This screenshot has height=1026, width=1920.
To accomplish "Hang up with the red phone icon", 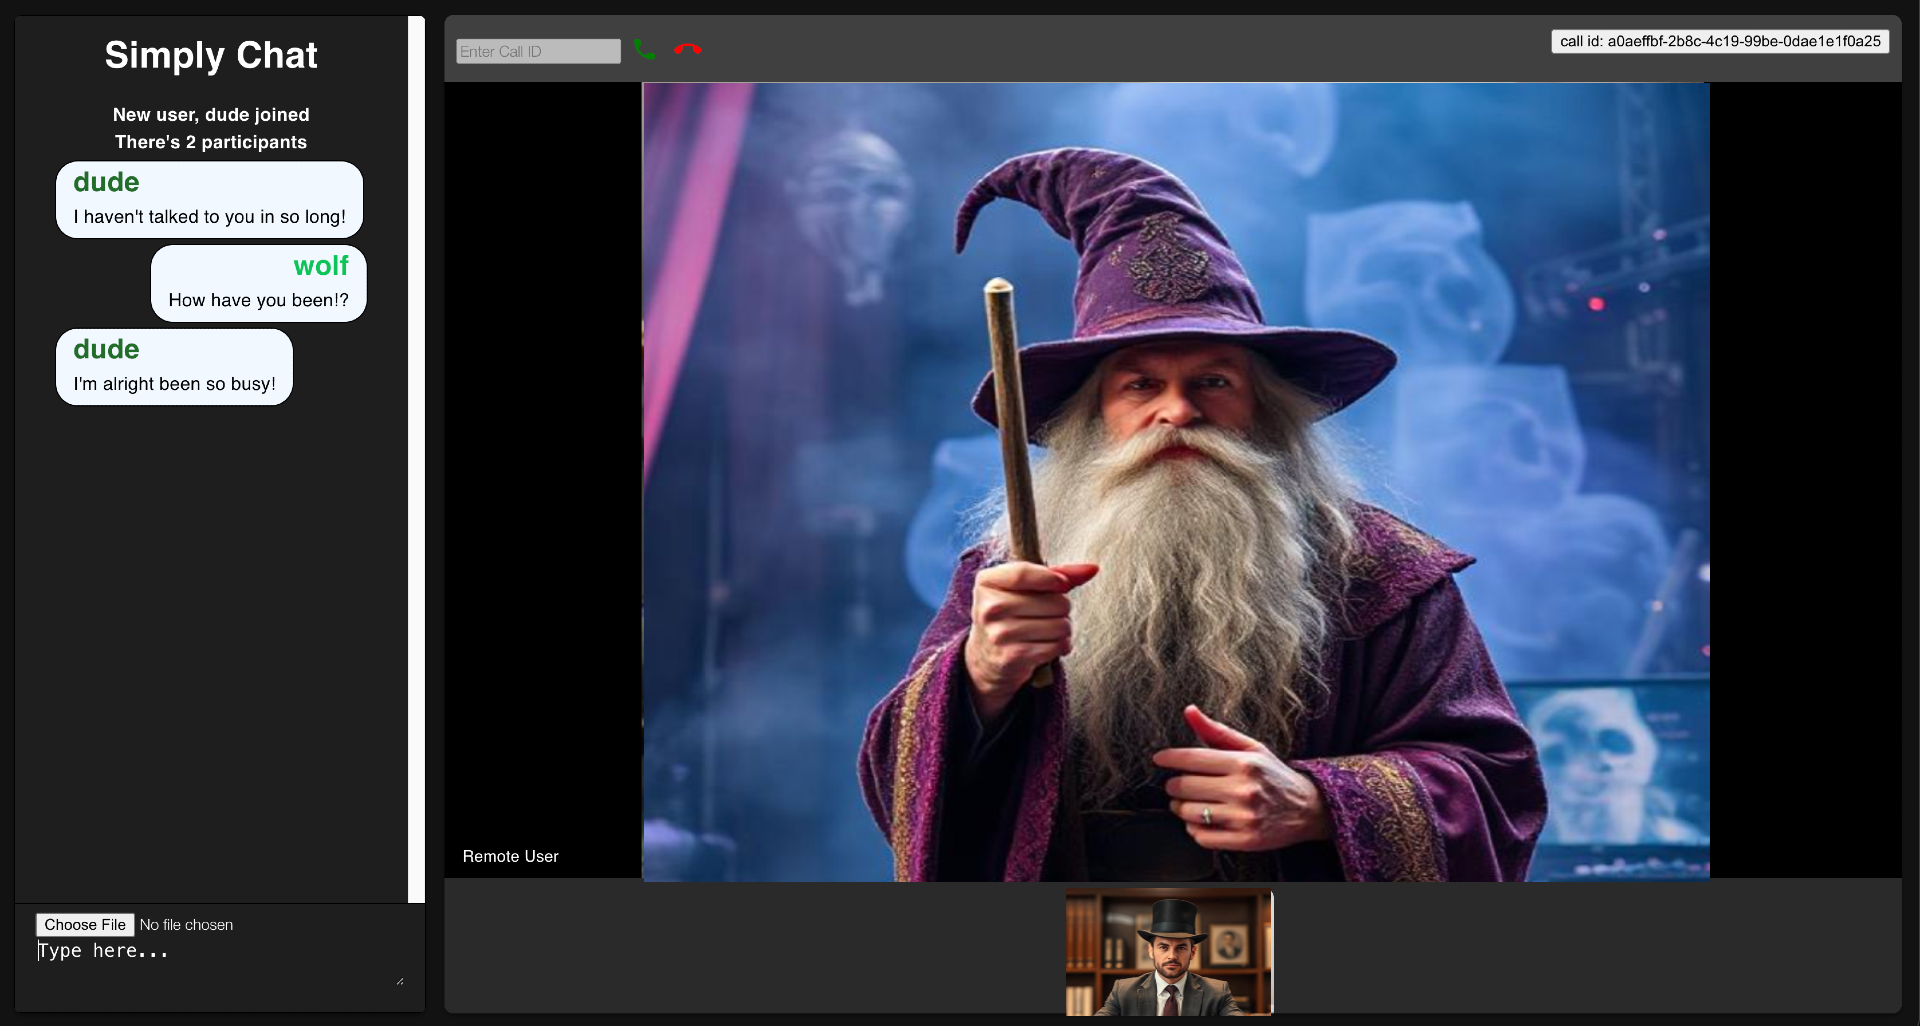I will (687, 50).
